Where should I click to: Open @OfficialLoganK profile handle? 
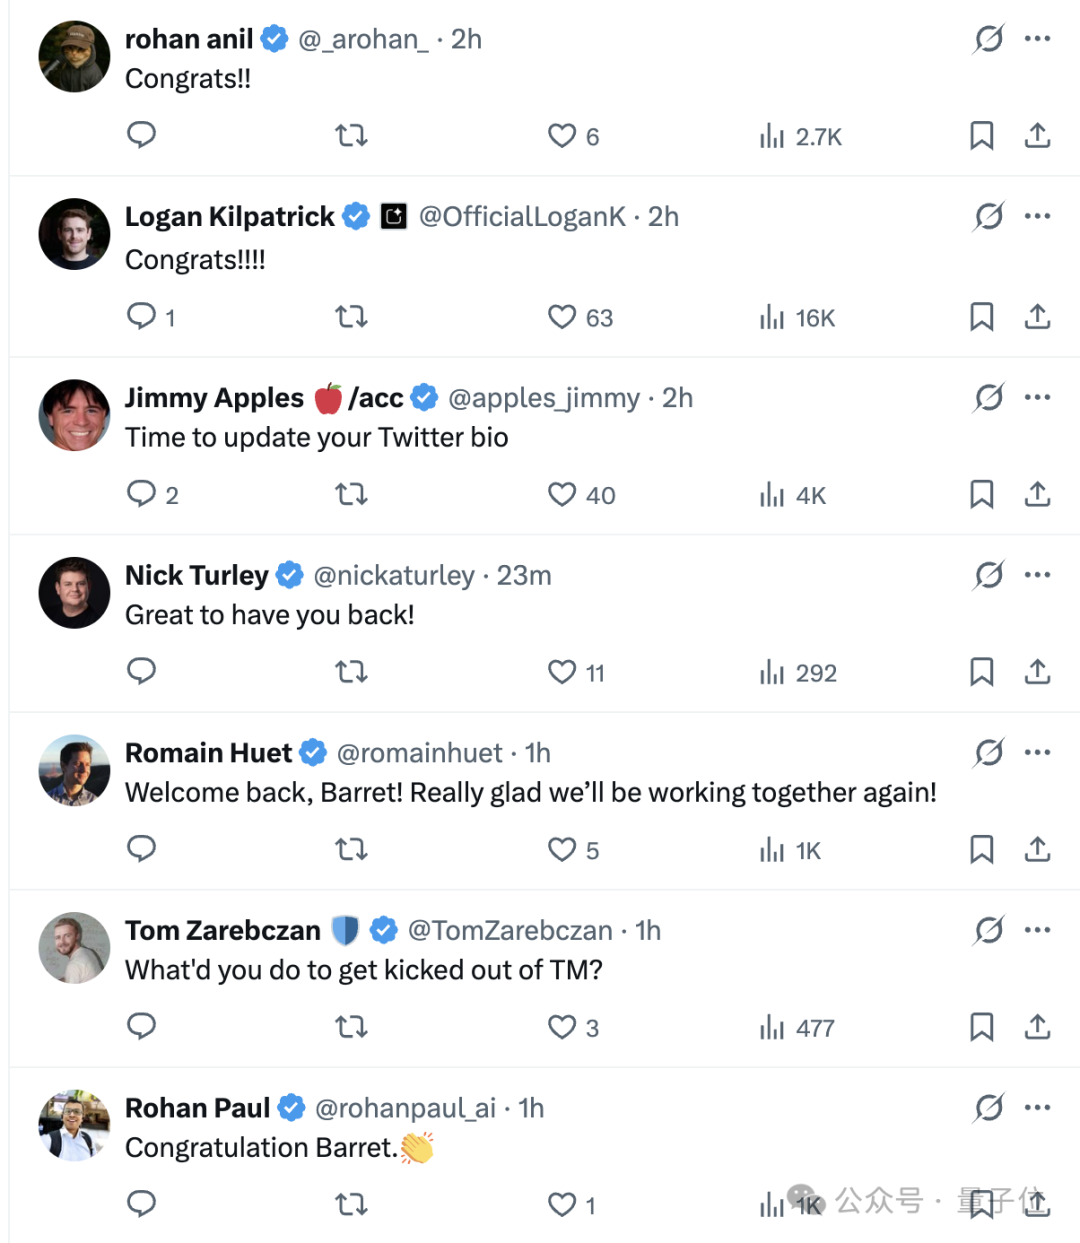coord(522,217)
